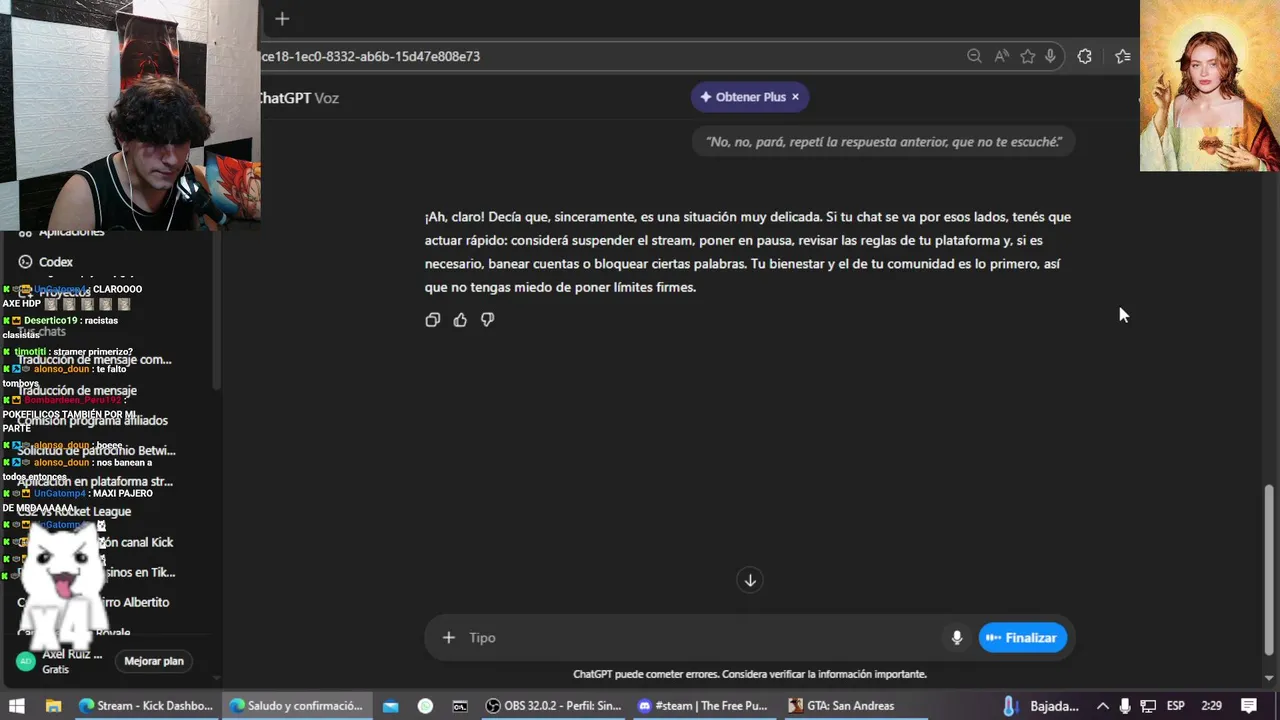The width and height of the screenshot is (1280, 720).
Task: Click the ChatGPT Voz model selector
Action: (298, 98)
